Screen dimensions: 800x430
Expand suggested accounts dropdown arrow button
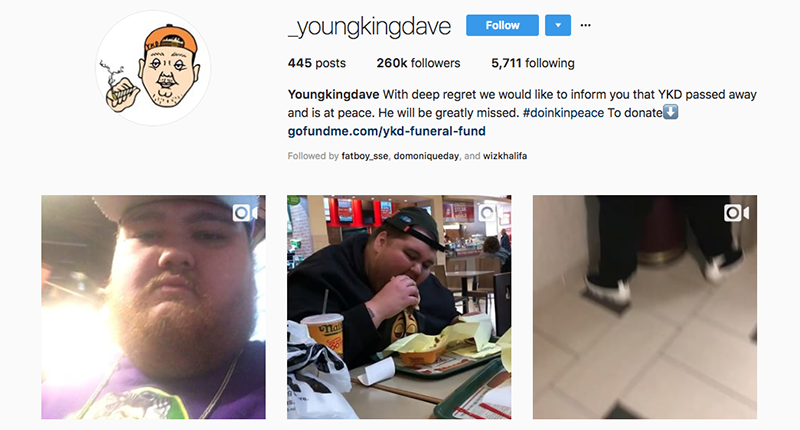tap(558, 25)
